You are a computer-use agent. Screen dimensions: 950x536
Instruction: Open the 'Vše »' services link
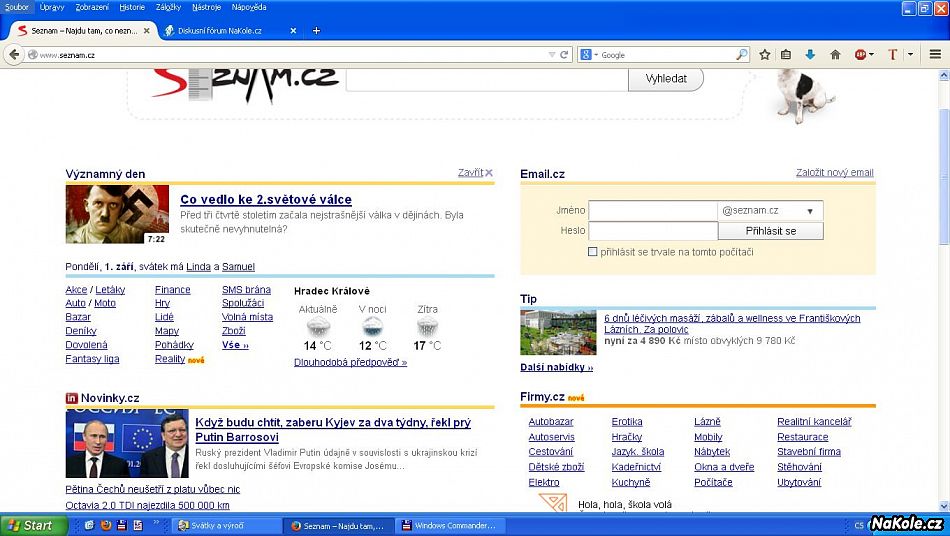point(235,345)
